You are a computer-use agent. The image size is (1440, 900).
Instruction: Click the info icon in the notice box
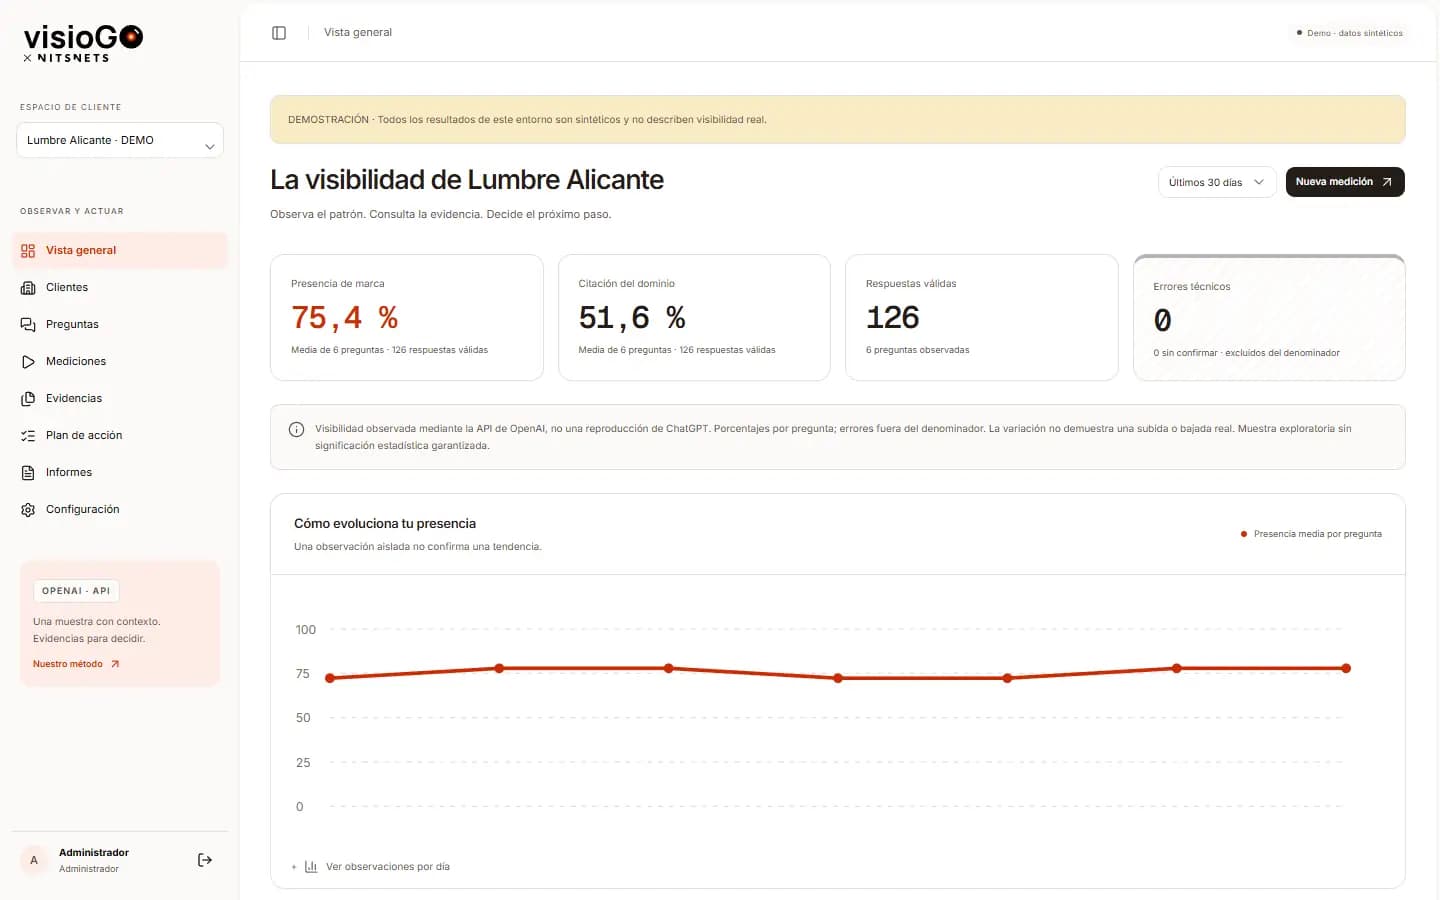(296, 430)
